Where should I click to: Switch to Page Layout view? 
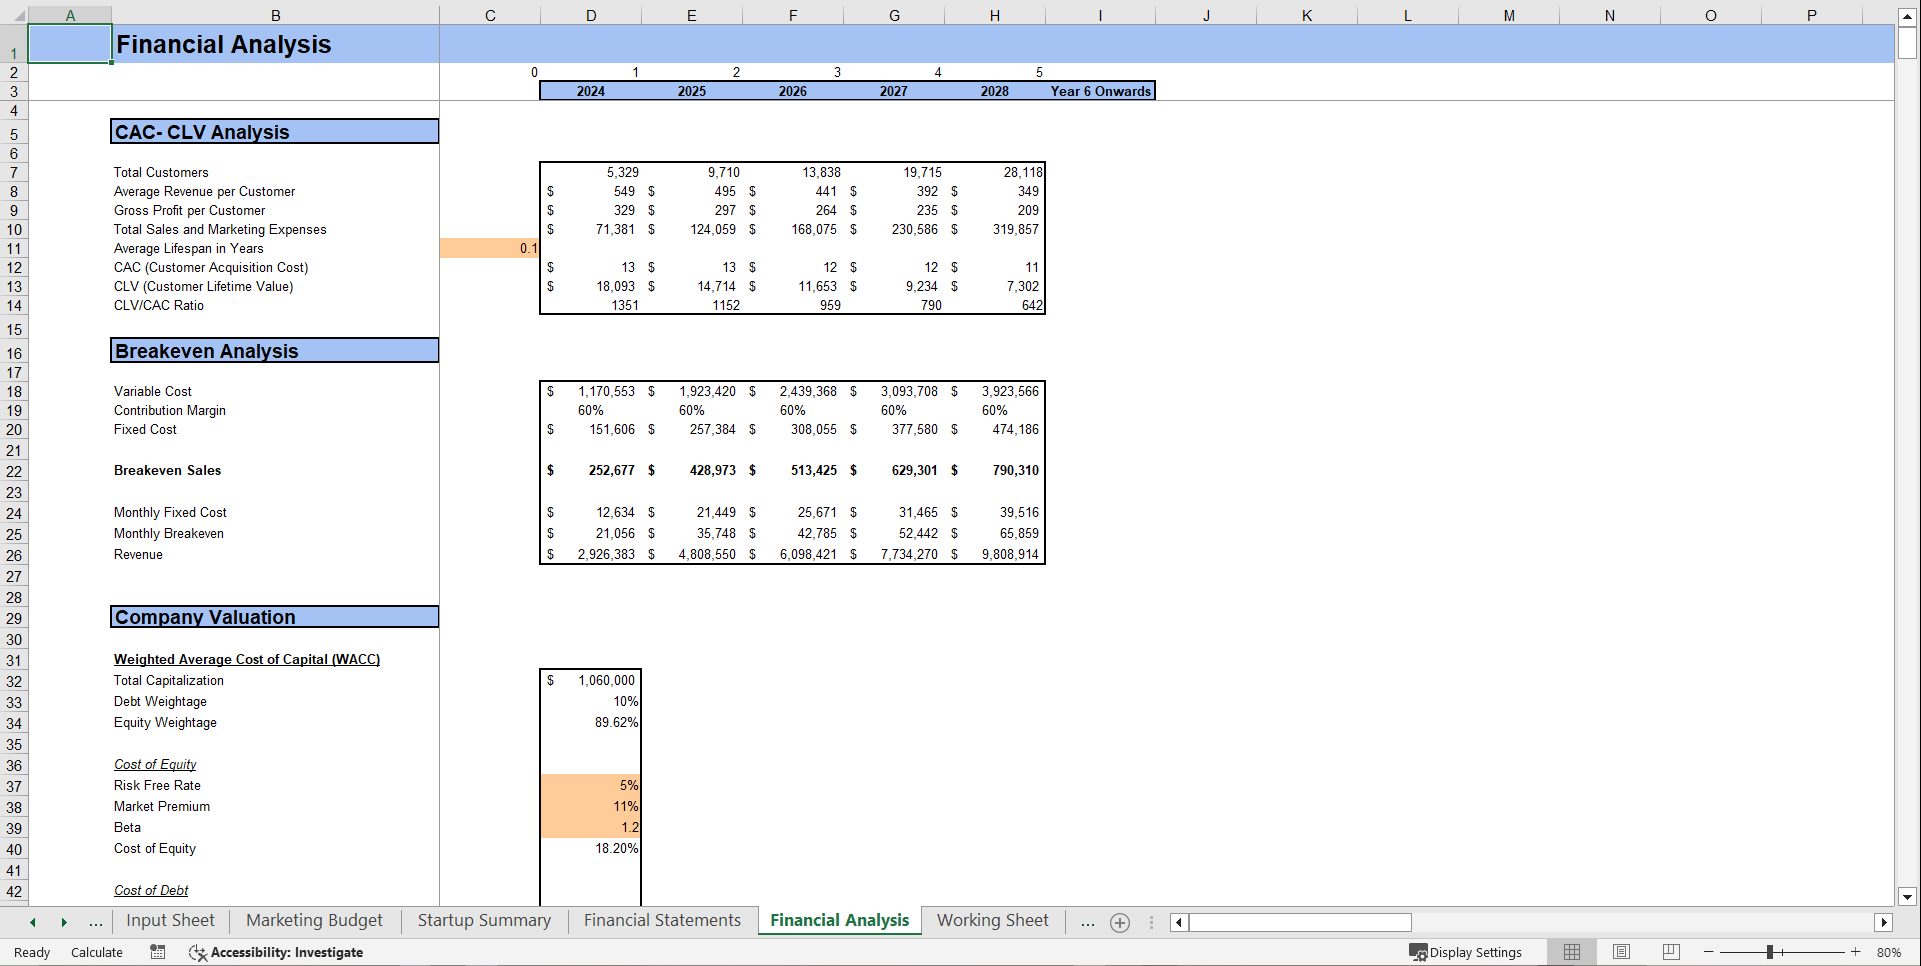point(1621,952)
